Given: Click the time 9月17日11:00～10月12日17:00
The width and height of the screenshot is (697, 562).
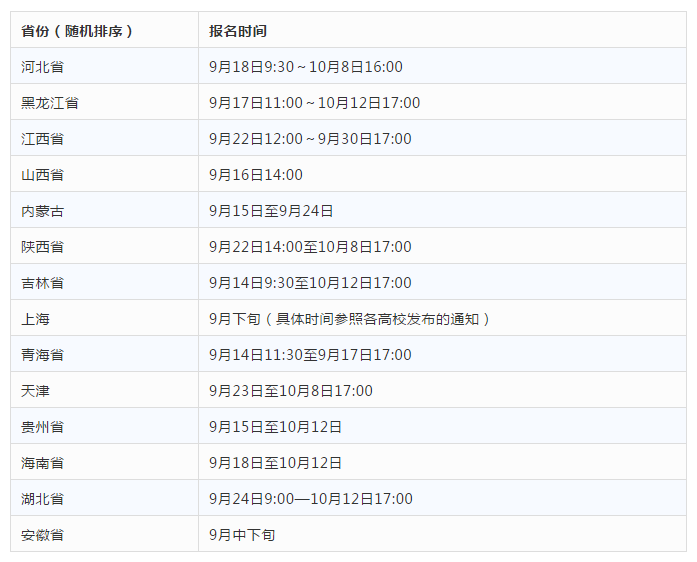Looking at the screenshot, I should click(x=315, y=103).
